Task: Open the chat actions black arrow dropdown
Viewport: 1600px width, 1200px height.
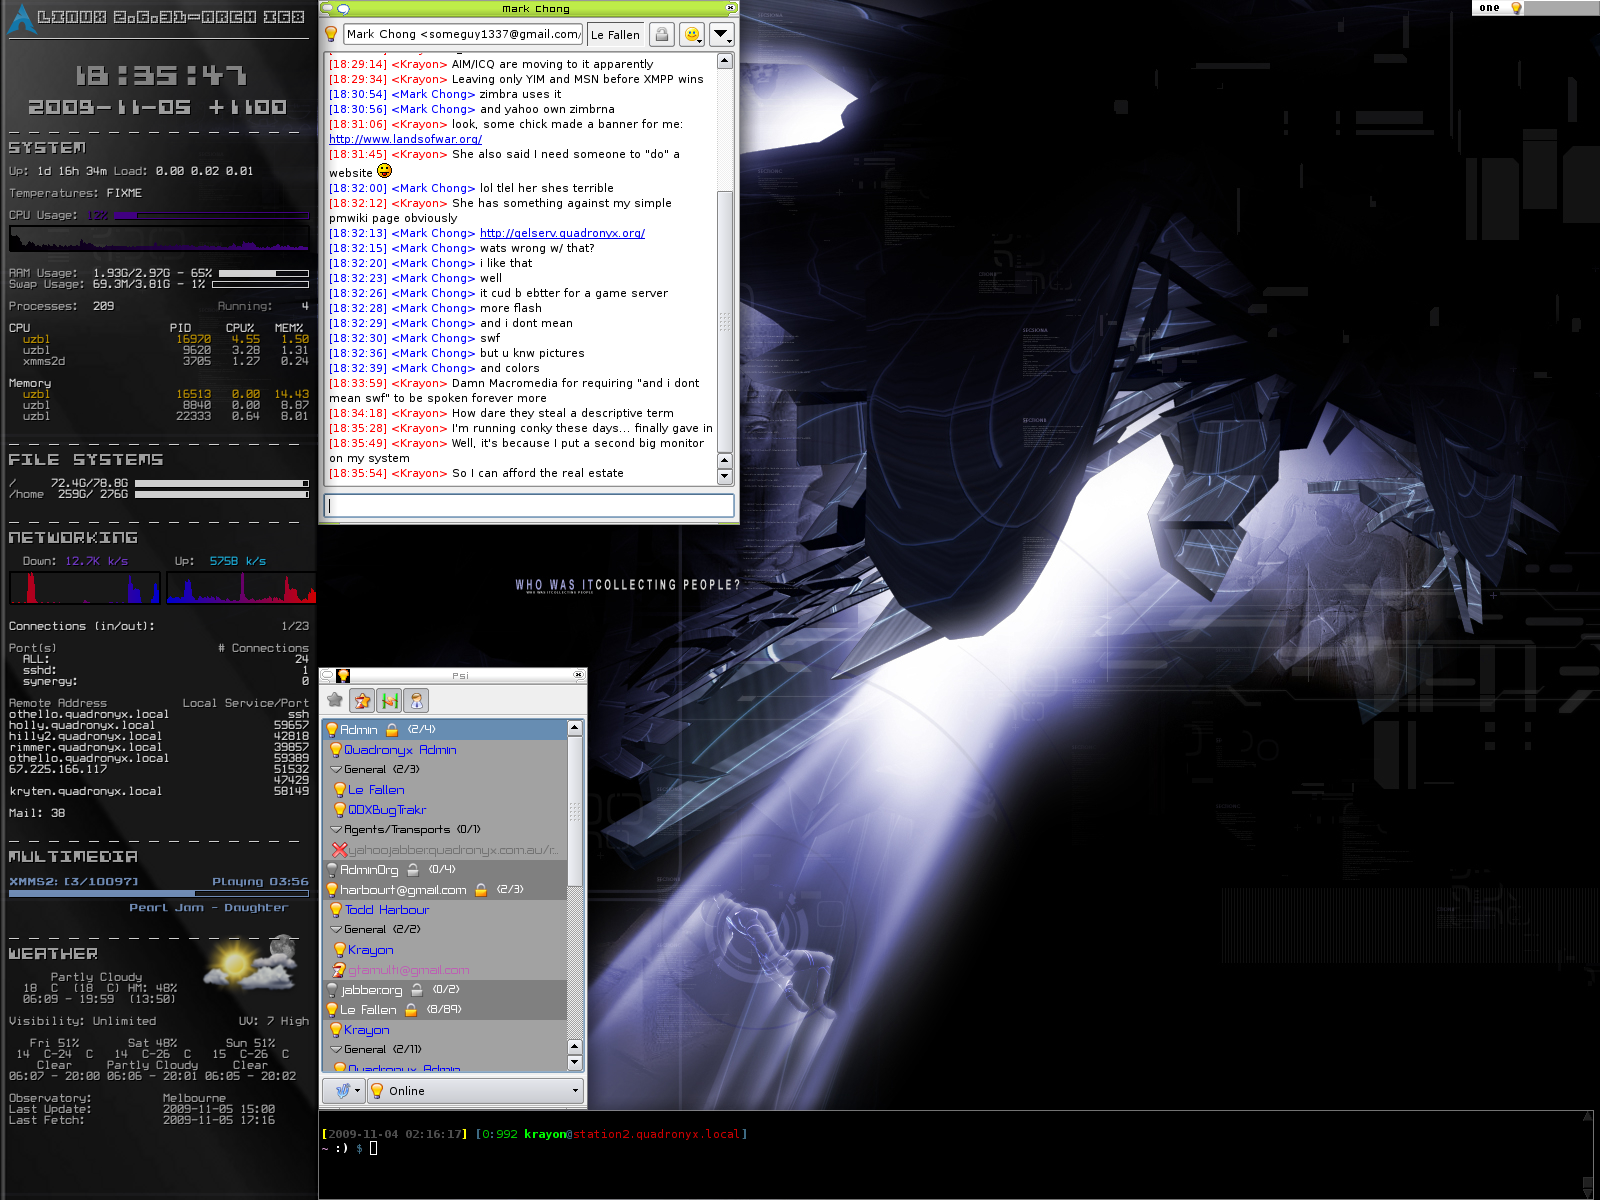Action: click(x=721, y=35)
